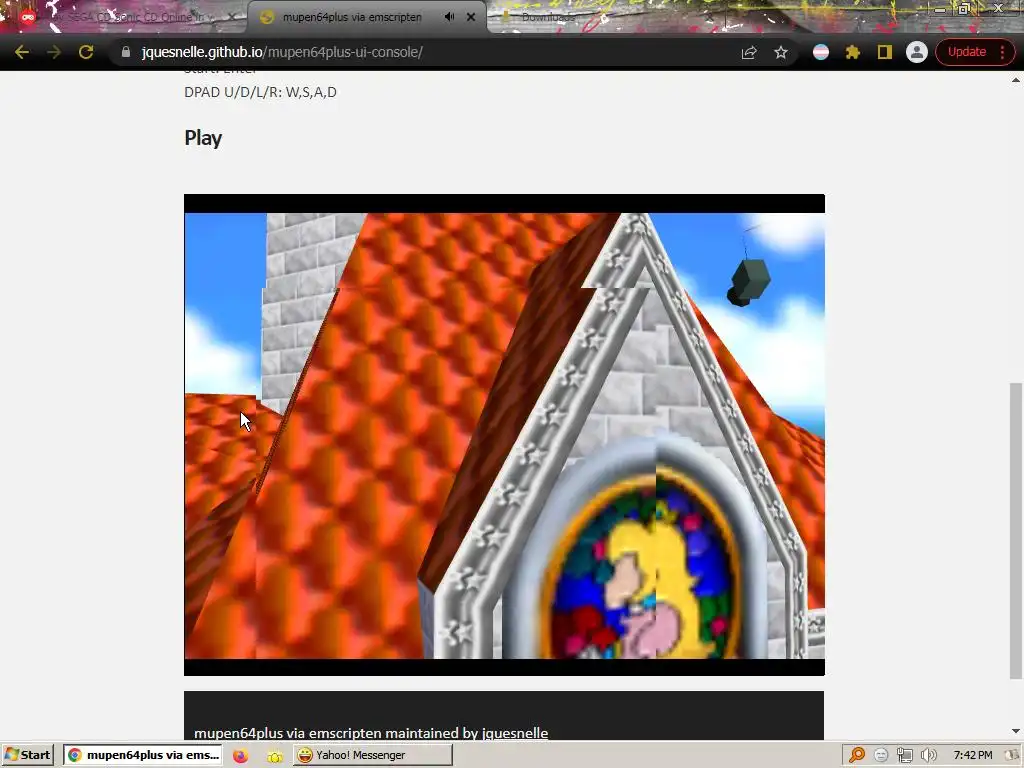Click 'maintained by jquesnelle' footer text
This screenshot has height=768, width=1024.
coord(466,733)
